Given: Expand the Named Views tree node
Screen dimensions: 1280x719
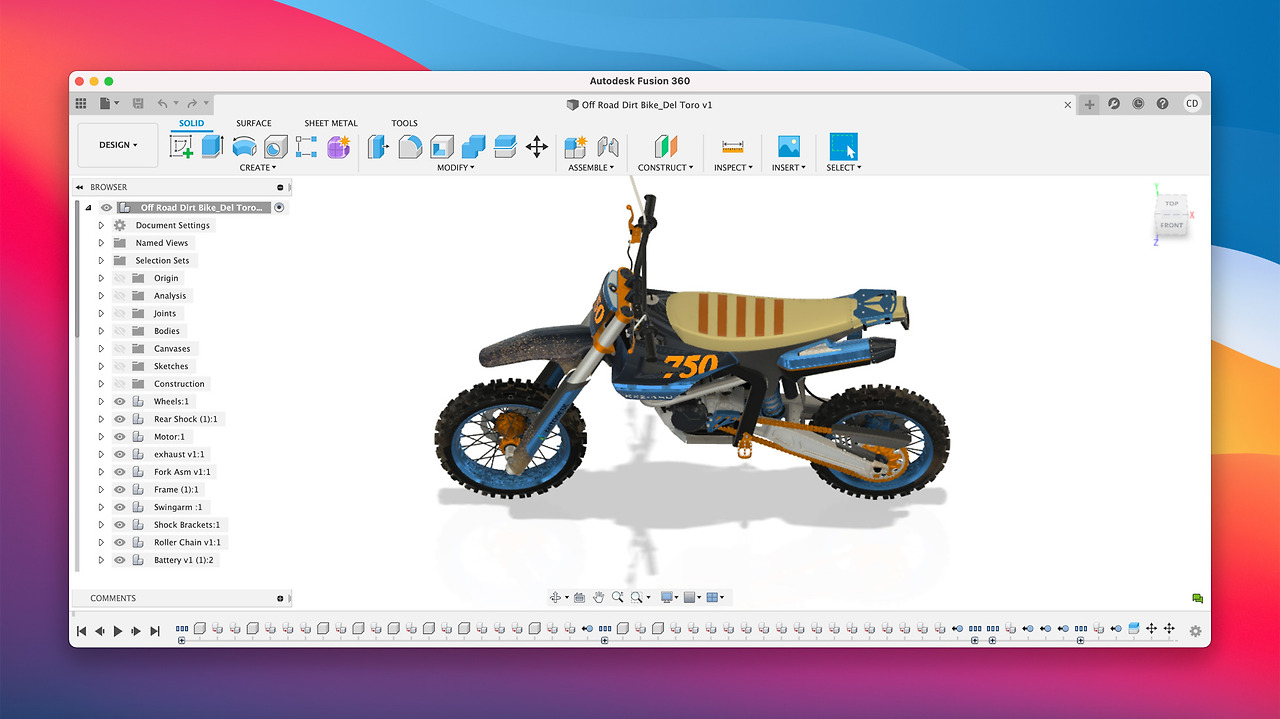Looking at the screenshot, I should tap(101, 243).
